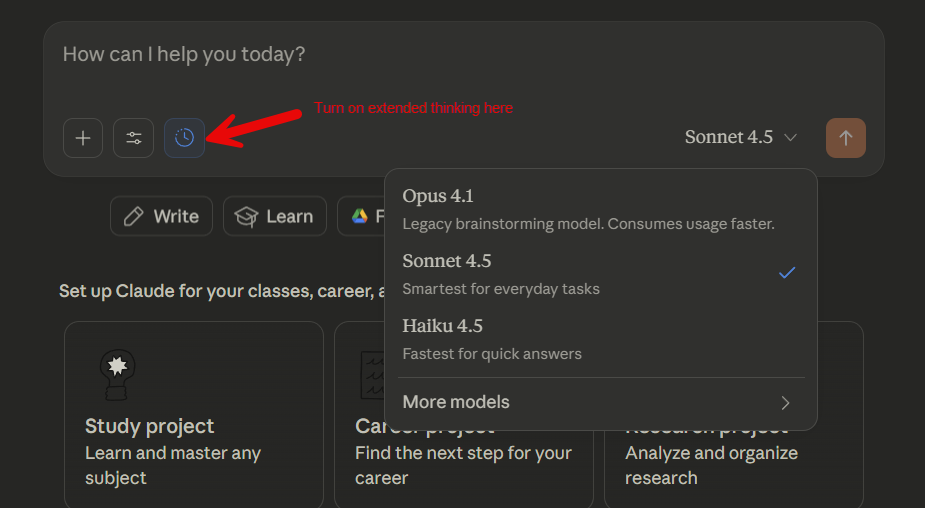Select Opus 4.1 from the model menu
This screenshot has width=925, height=508.
pyautogui.click(x=601, y=209)
